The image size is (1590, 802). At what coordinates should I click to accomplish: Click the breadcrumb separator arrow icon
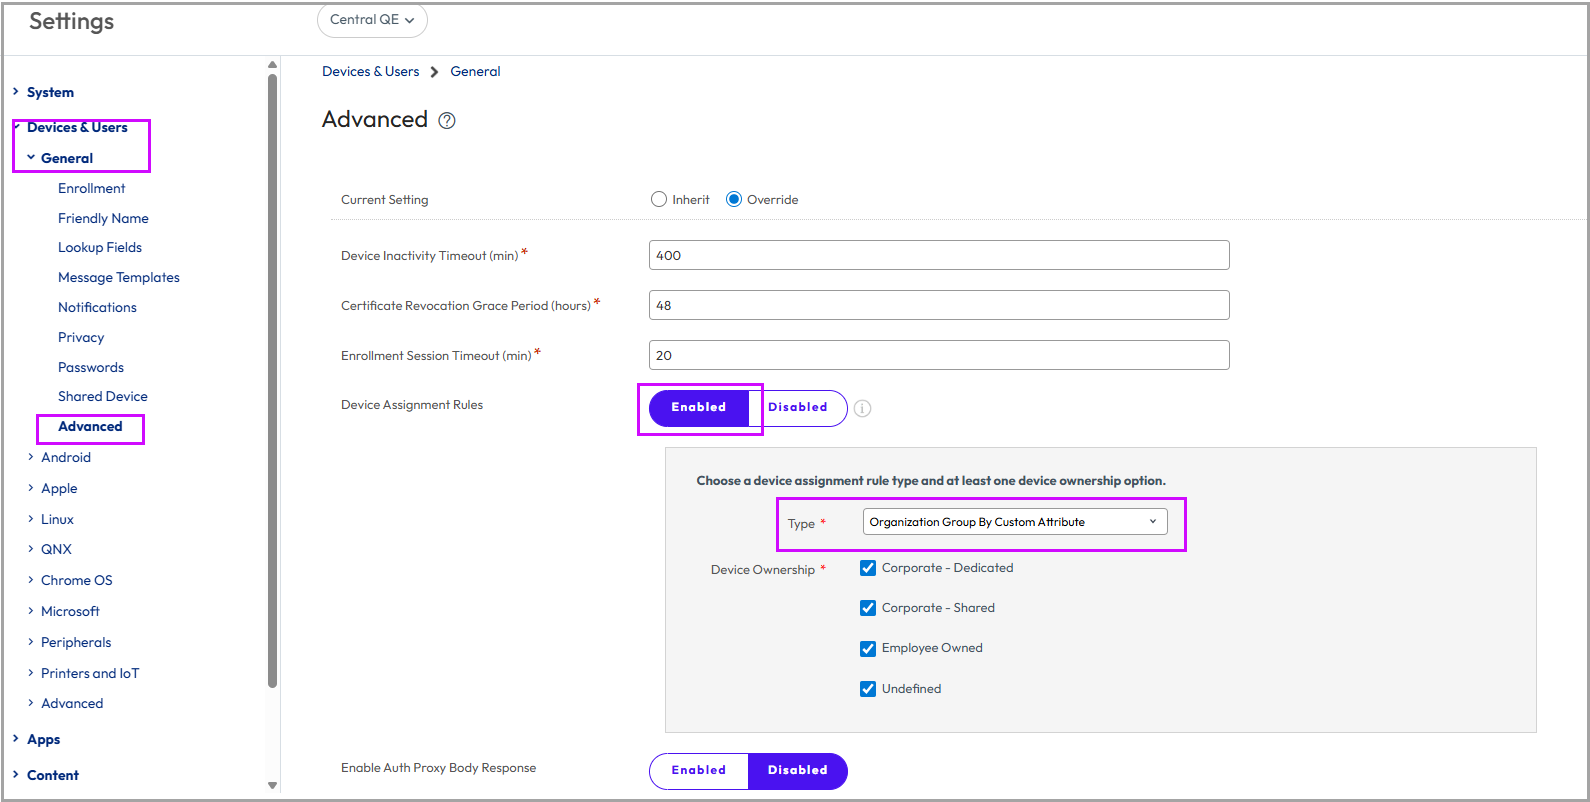pyautogui.click(x=434, y=72)
